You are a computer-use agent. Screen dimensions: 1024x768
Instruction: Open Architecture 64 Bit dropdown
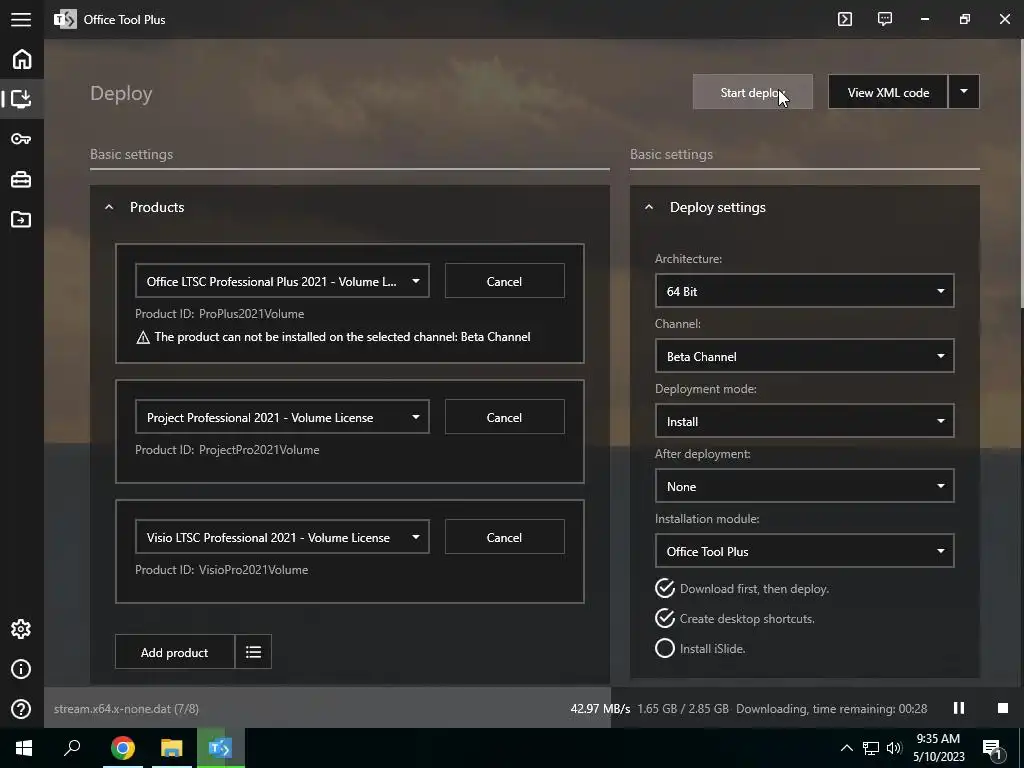pyautogui.click(x=805, y=291)
